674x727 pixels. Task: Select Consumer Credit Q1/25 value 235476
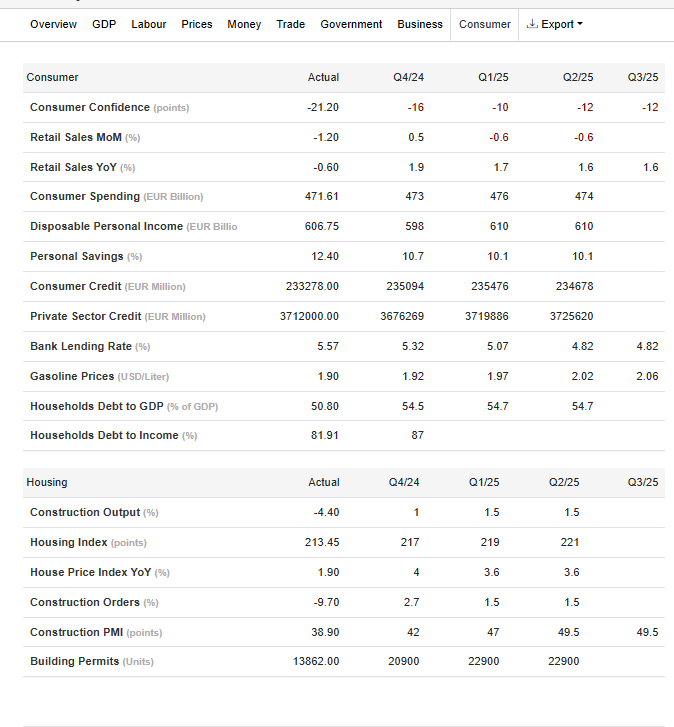coord(490,286)
